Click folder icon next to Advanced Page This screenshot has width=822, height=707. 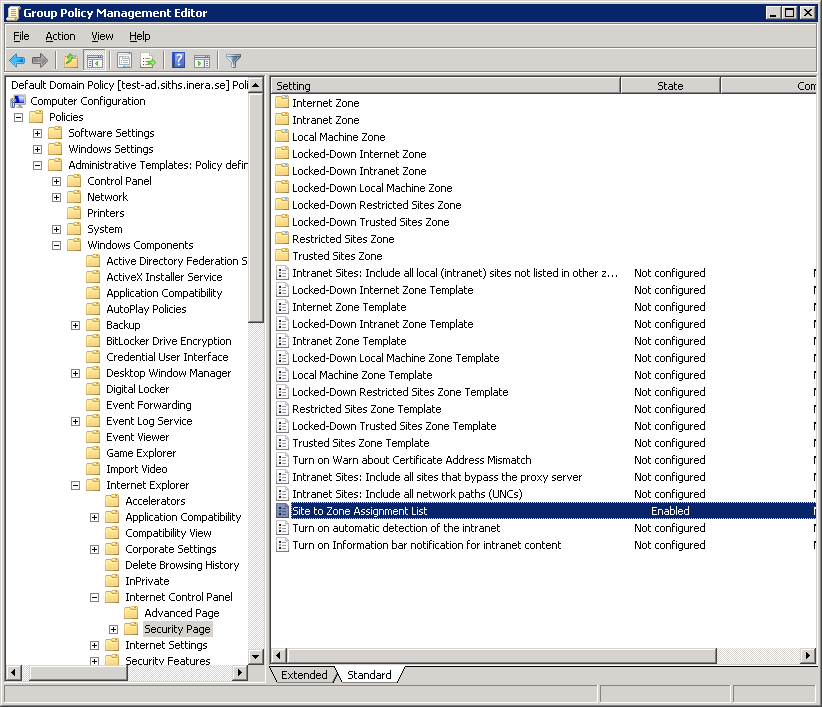pyautogui.click(x=132, y=613)
